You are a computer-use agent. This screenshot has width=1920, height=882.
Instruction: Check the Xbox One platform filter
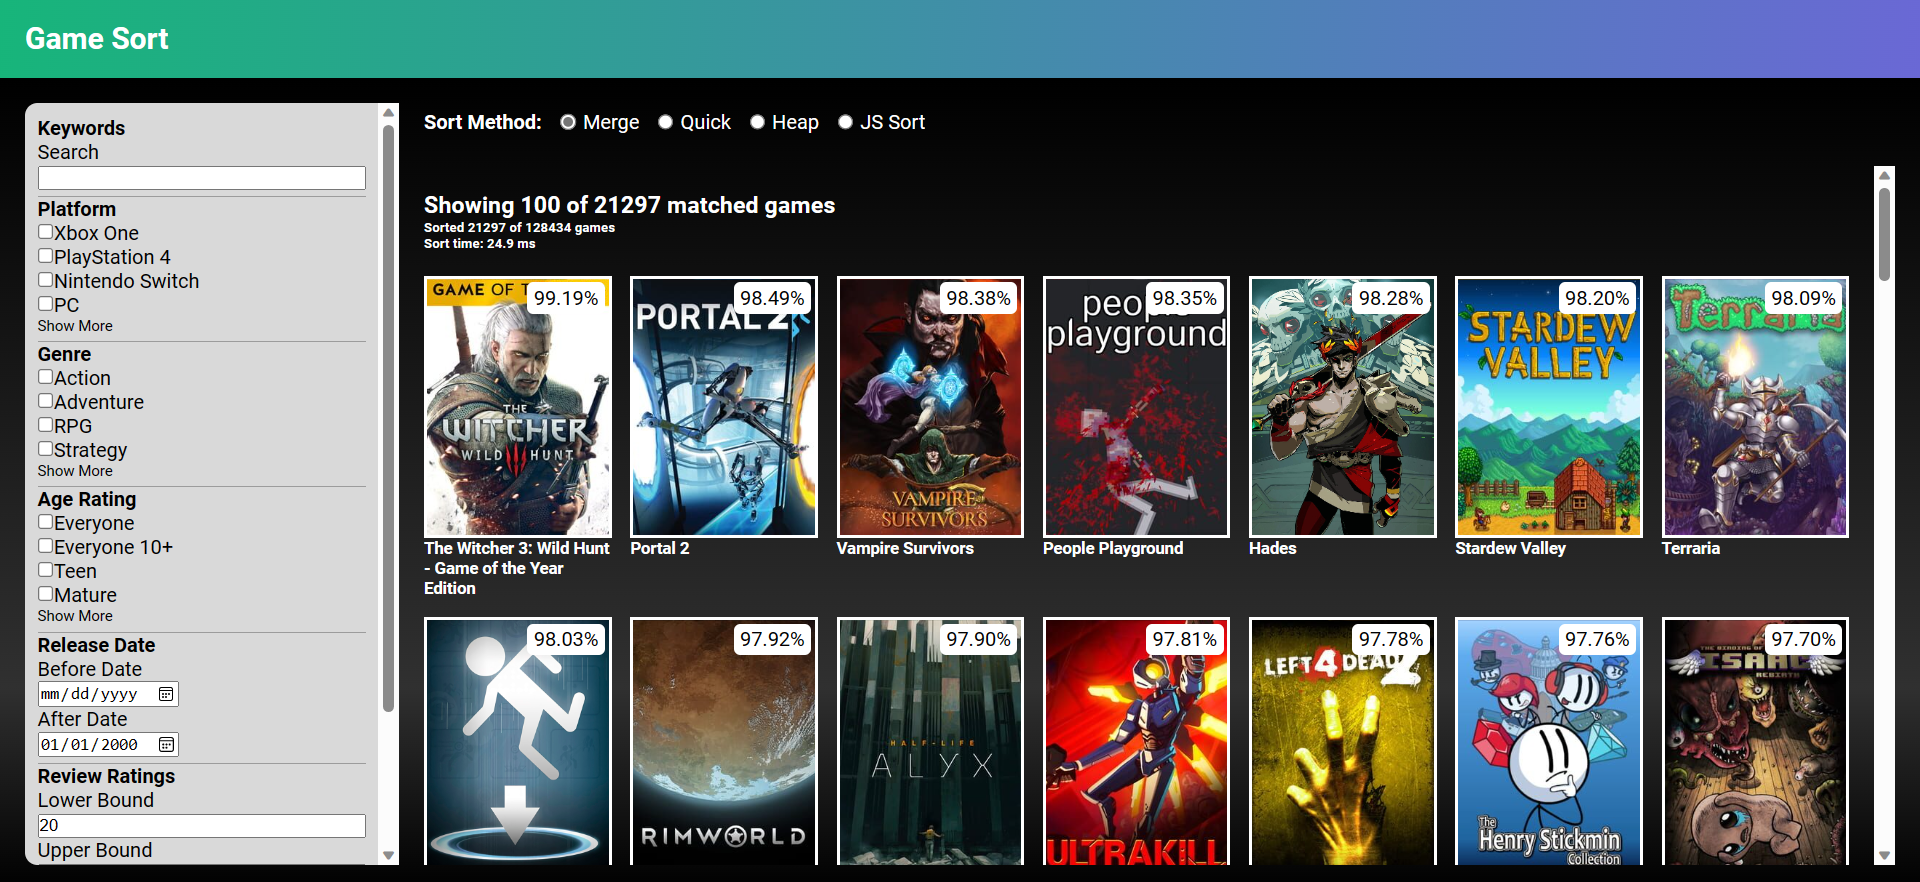coord(46,232)
